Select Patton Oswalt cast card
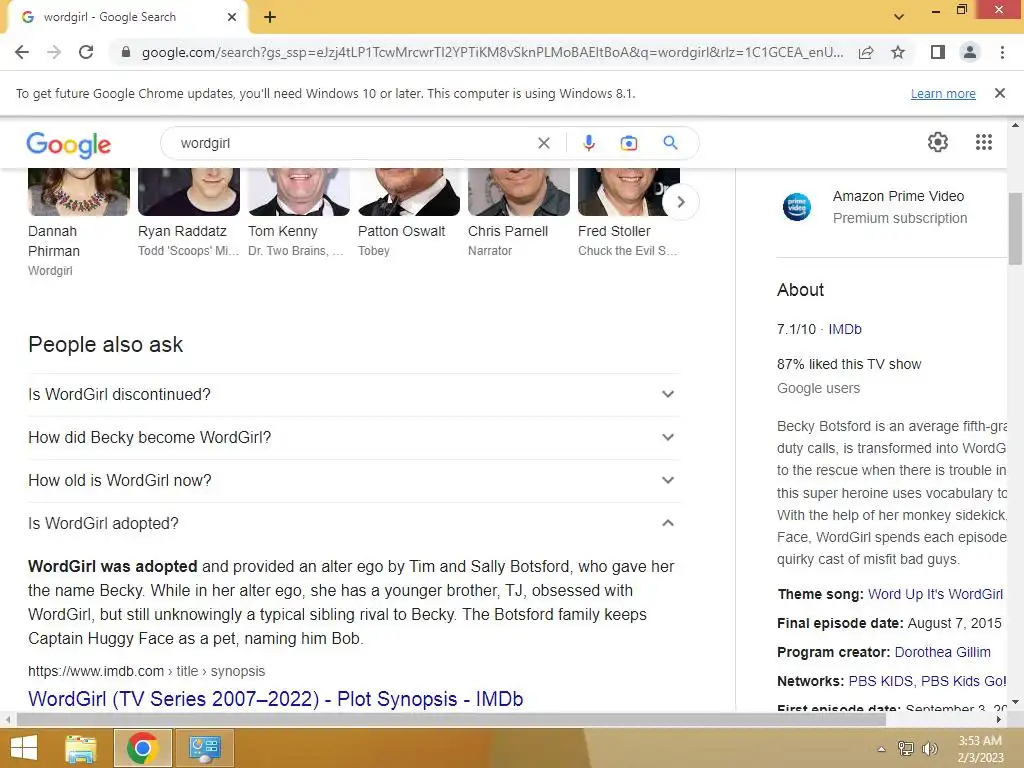This screenshot has width=1024, height=768. 409,212
